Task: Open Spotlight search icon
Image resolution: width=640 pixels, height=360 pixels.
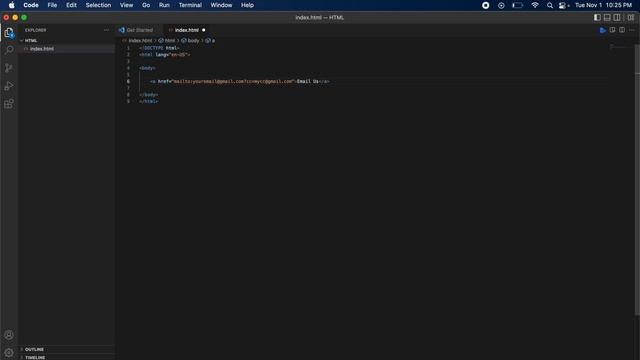Action: [x=550, y=5]
